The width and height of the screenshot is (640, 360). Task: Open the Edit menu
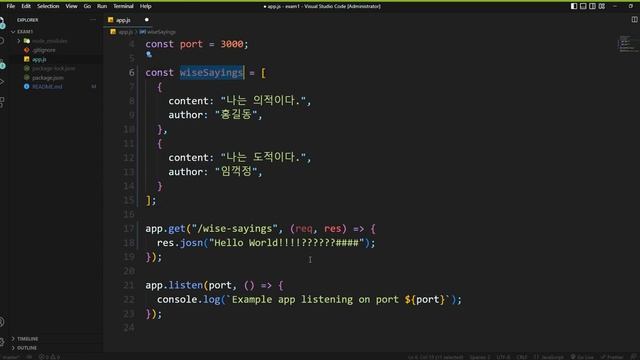pyautogui.click(x=26, y=6)
